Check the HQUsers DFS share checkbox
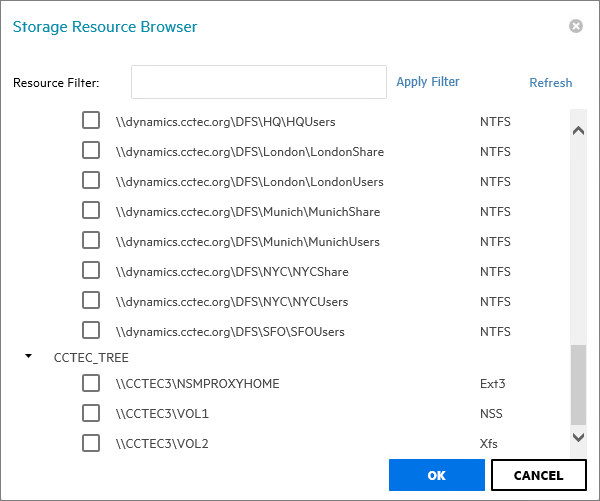The width and height of the screenshot is (600, 501). pyautogui.click(x=91, y=121)
